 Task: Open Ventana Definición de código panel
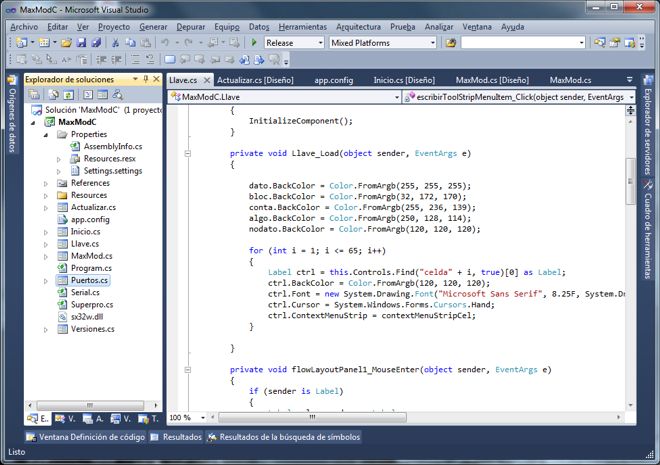pyautogui.click(x=85, y=437)
